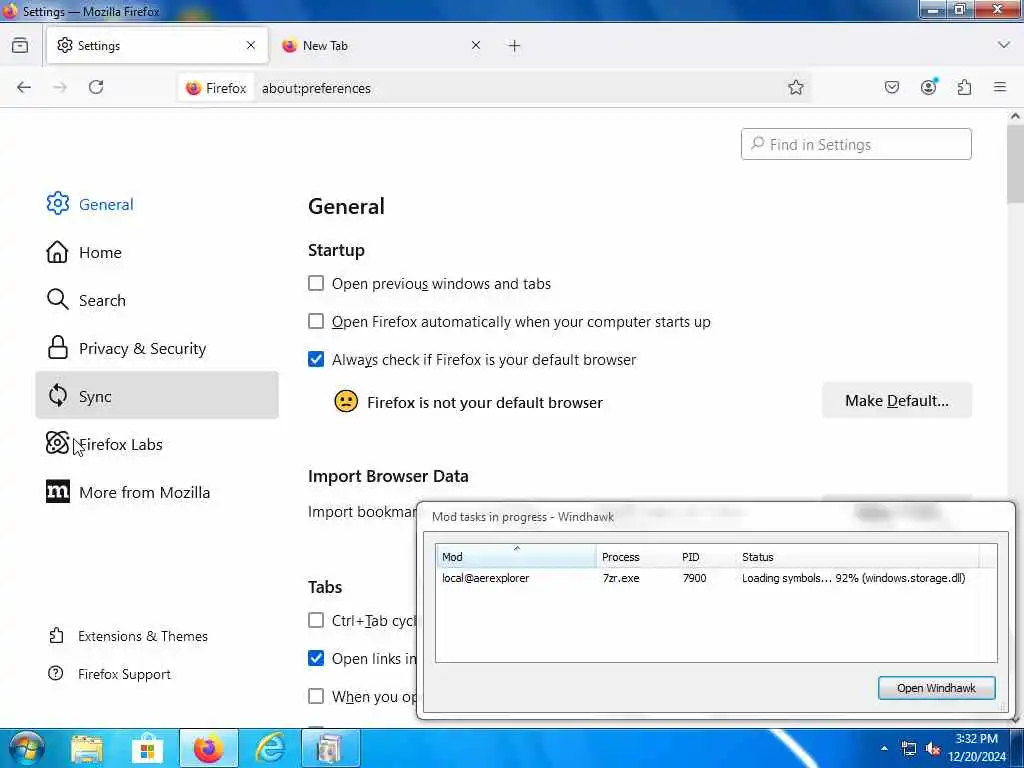Image resolution: width=1024 pixels, height=768 pixels.
Task: Open More from Mozilla category
Action: click(157, 492)
